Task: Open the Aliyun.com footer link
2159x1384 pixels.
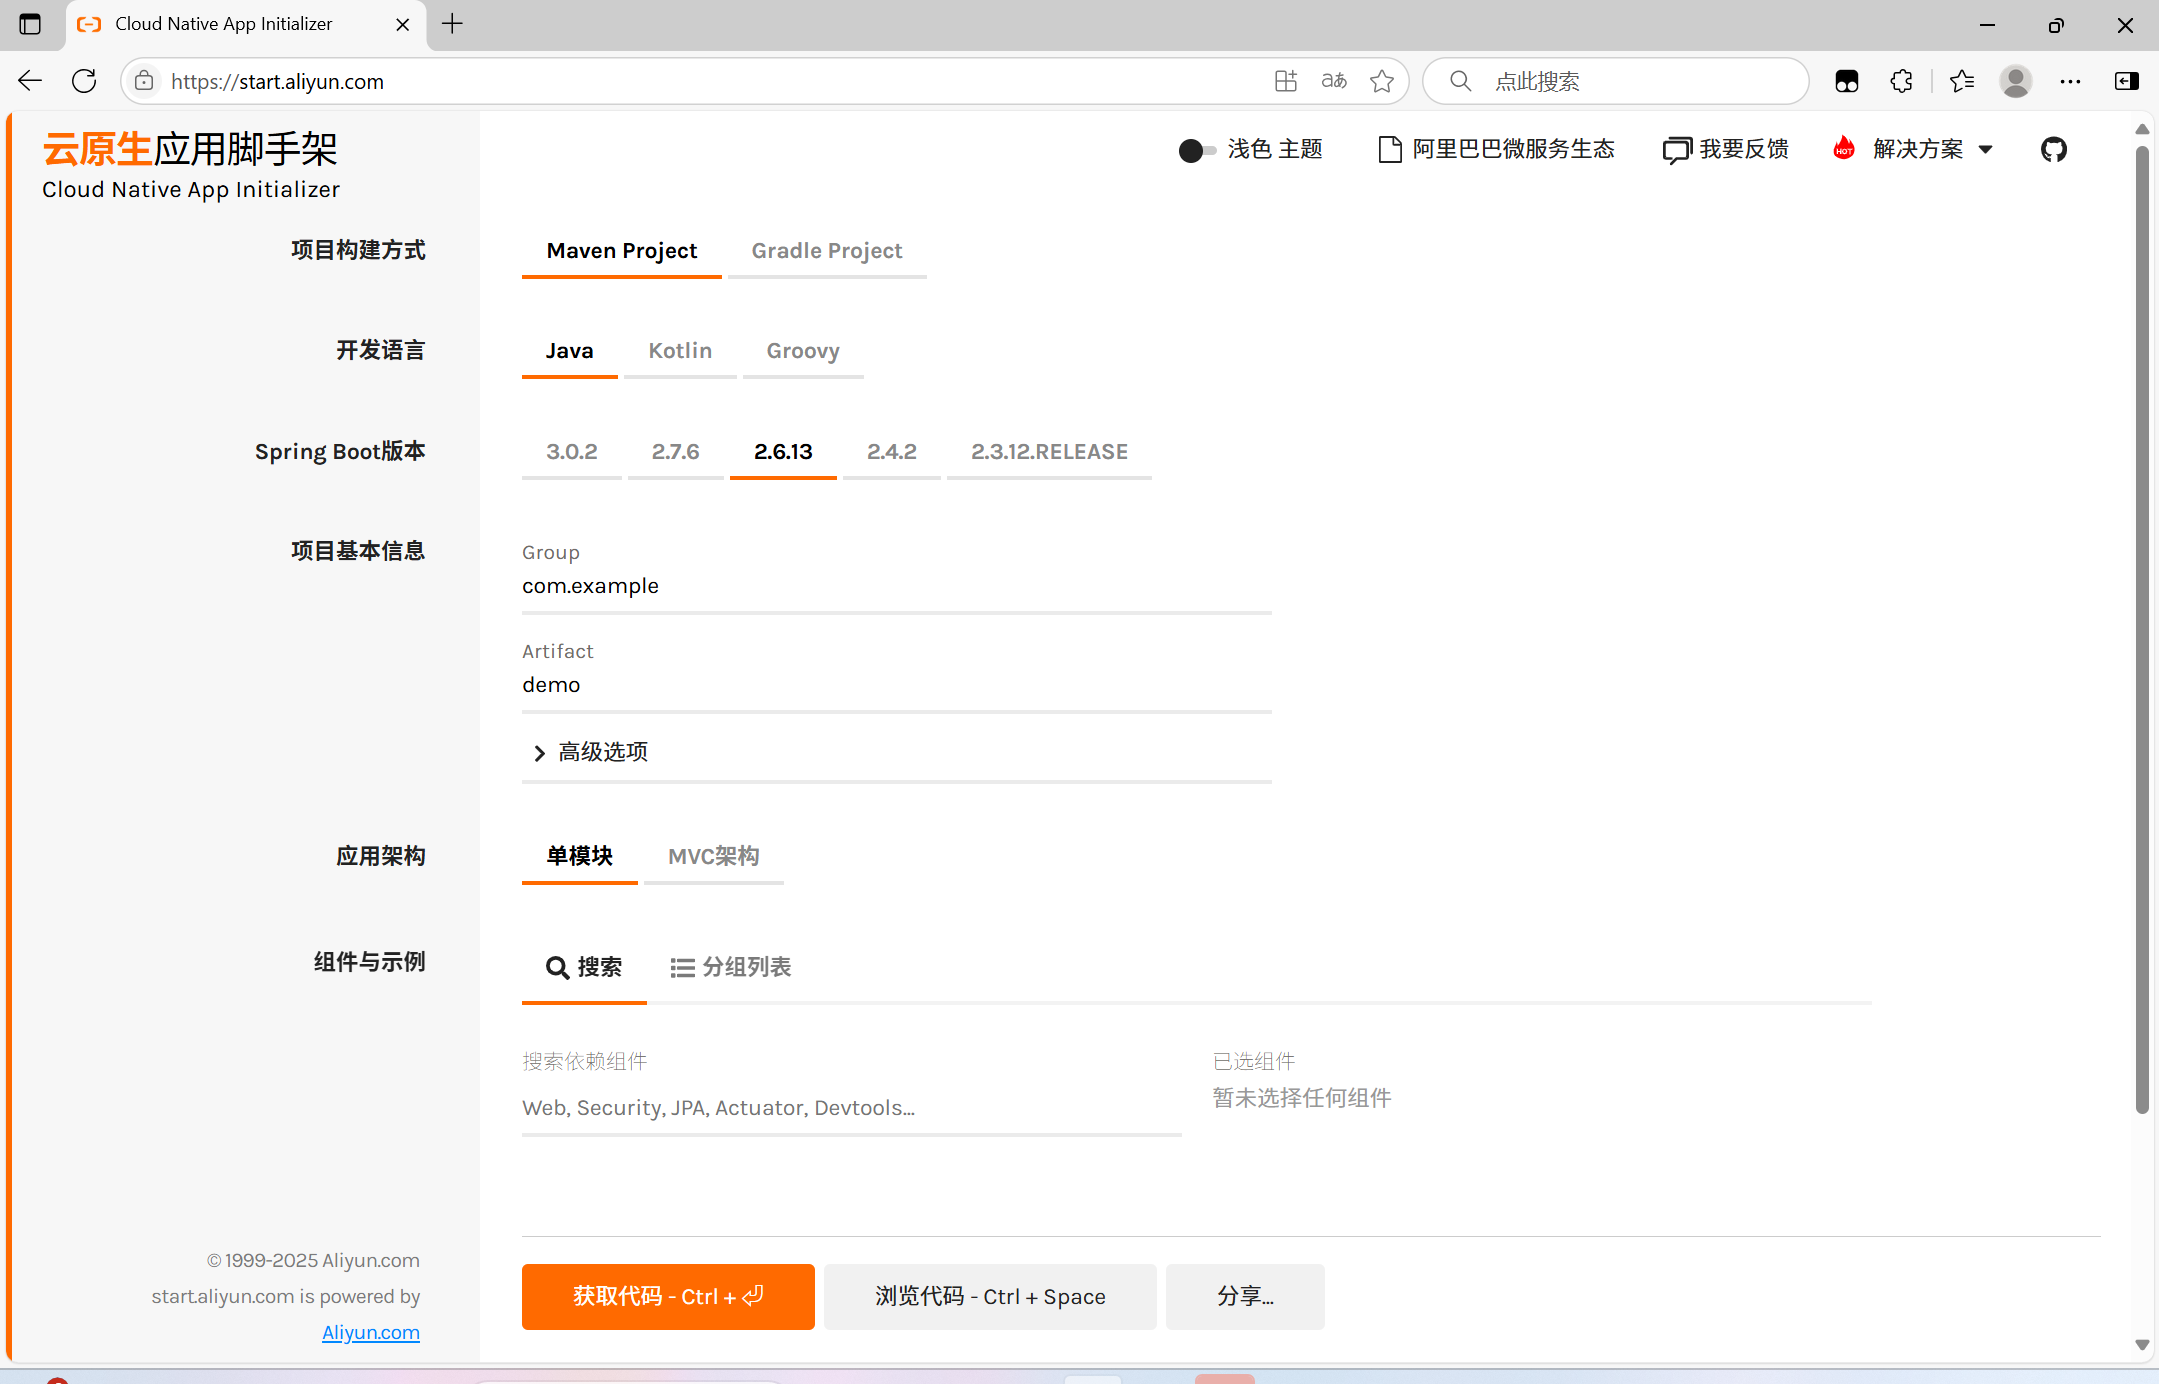Action: (370, 1333)
